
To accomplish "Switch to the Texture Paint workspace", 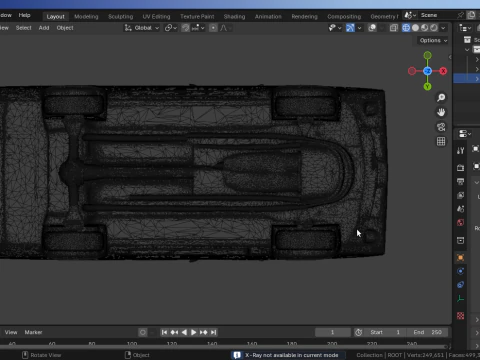I will pos(197,16).
